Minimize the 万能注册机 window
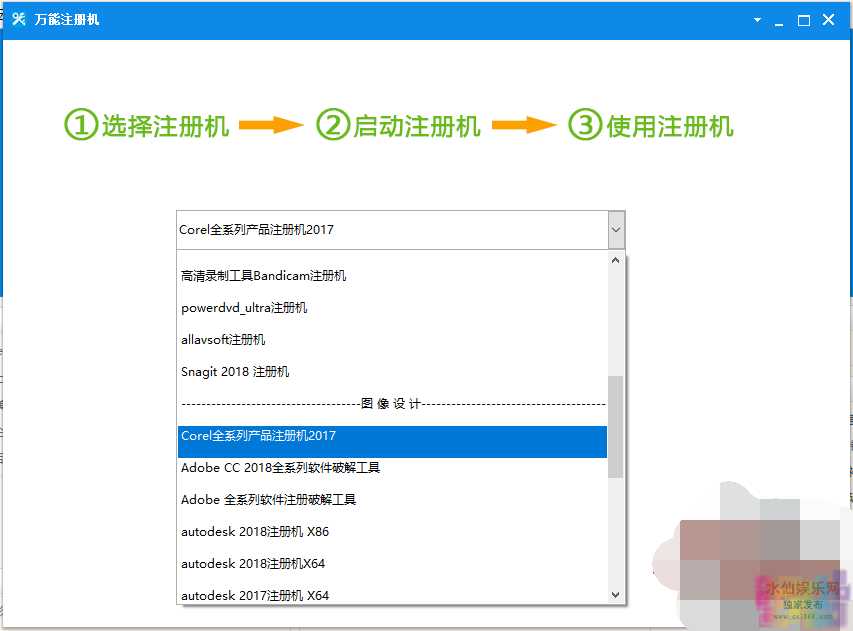This screenshot has width=853, height=631. 780,20
